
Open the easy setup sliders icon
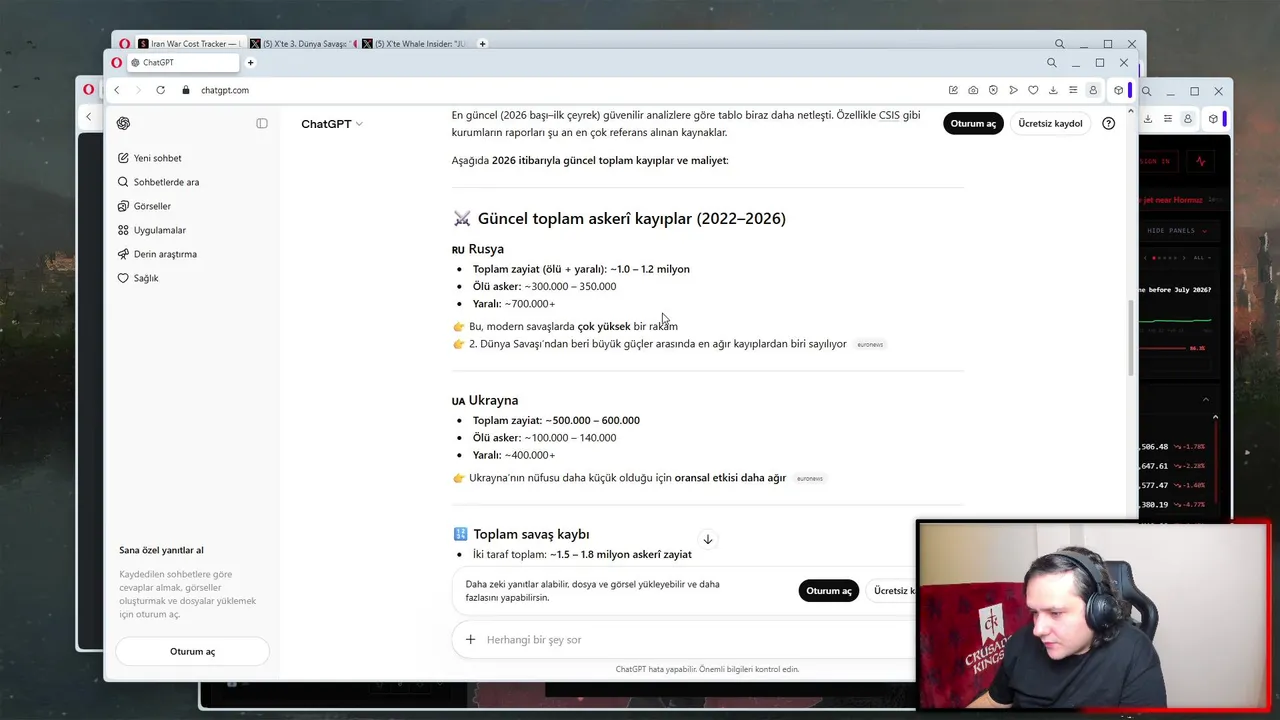coord(1073,90)
